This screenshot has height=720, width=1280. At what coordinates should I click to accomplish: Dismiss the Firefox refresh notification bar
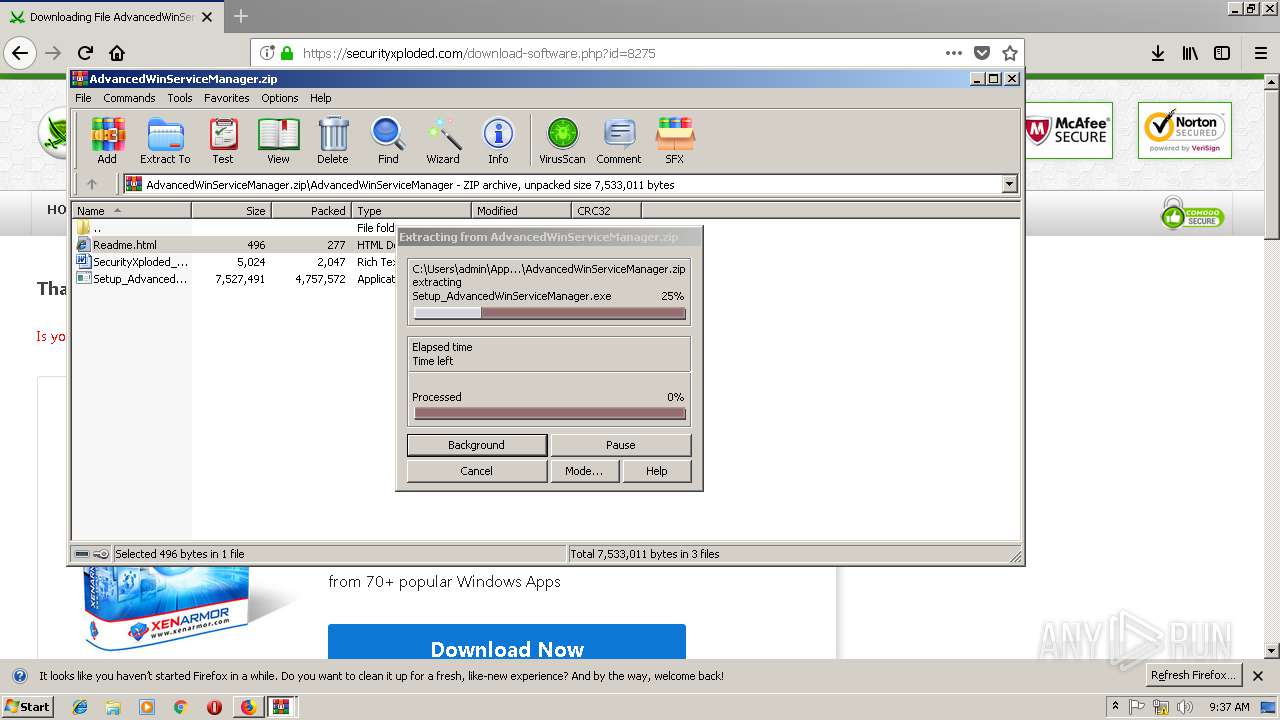tap(1258, 676)
